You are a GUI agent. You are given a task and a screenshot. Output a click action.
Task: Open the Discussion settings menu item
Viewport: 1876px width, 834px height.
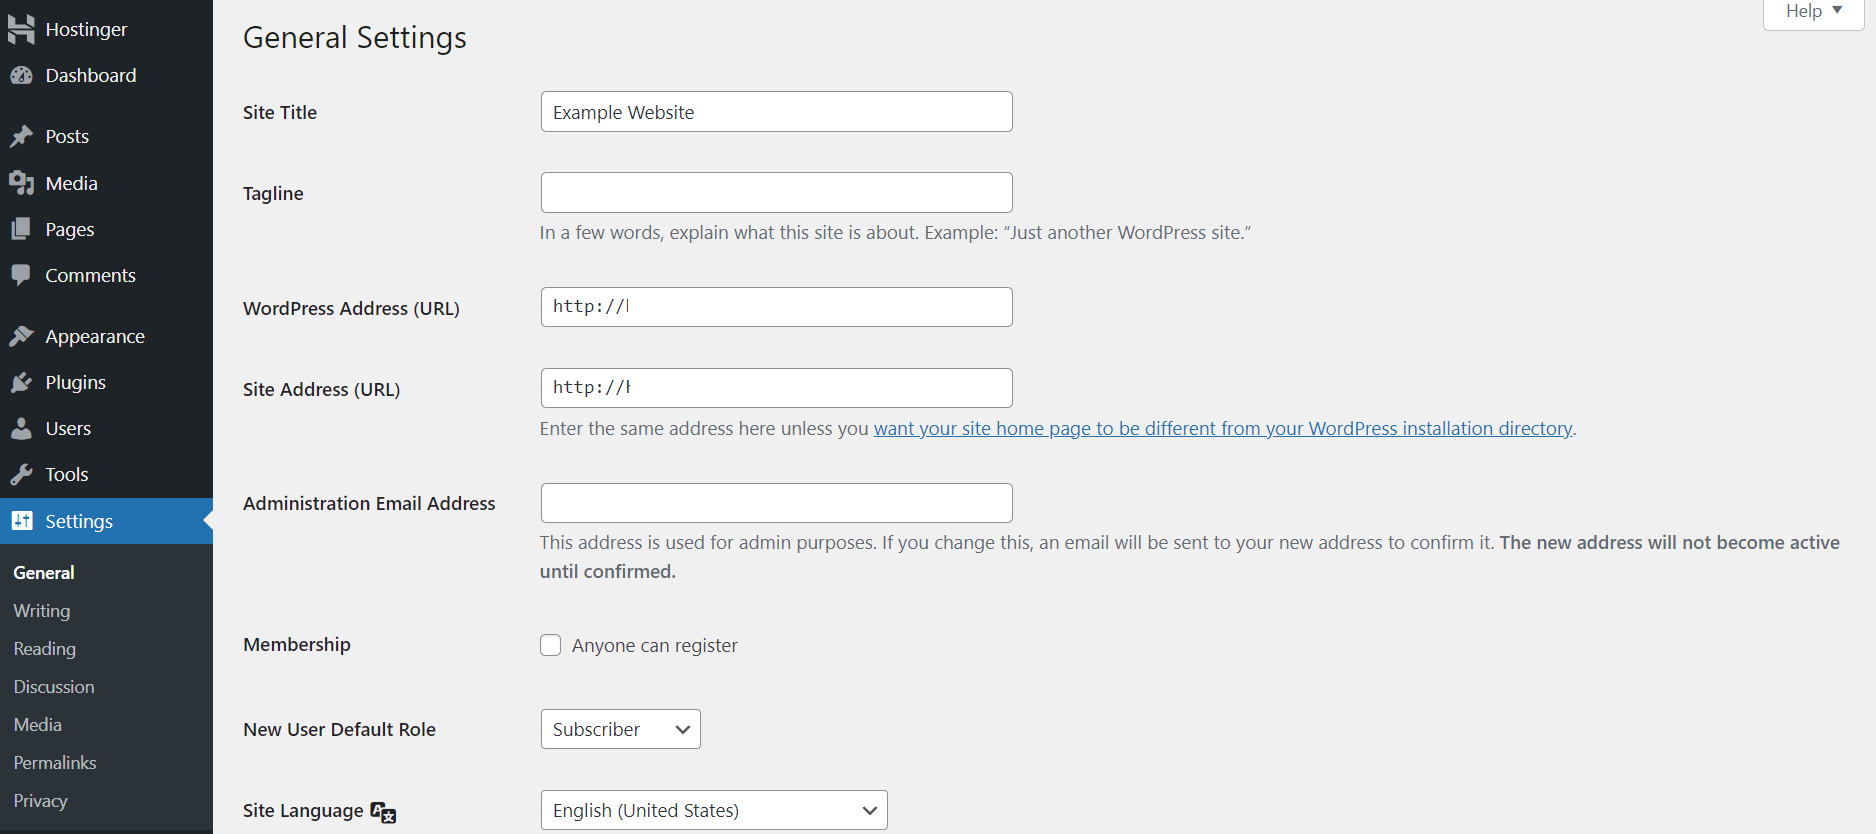[x=53, y=687]
